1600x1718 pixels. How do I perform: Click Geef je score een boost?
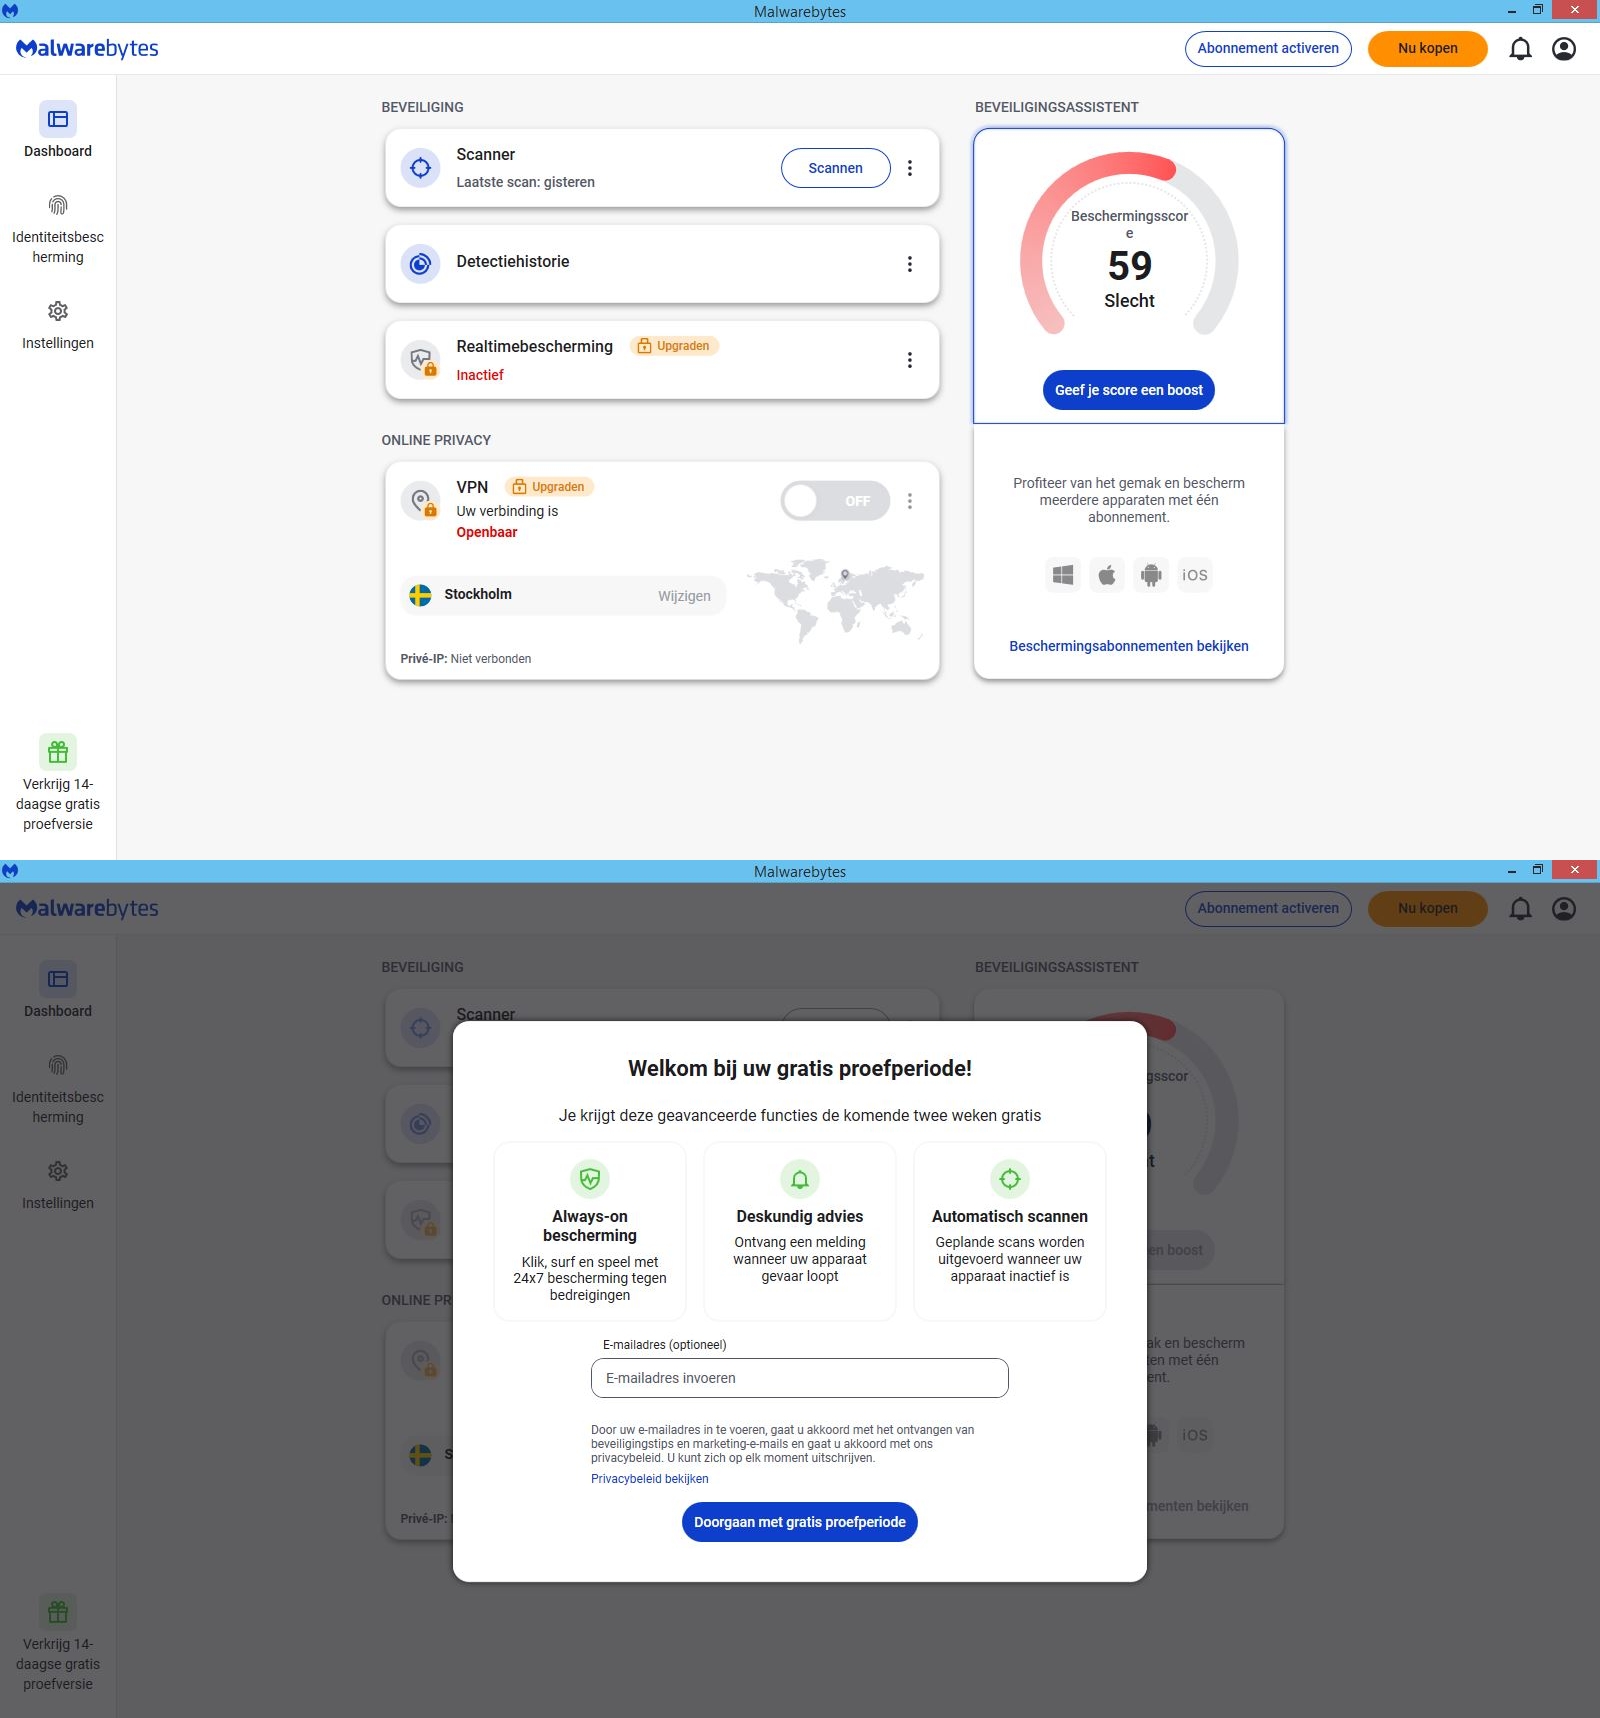[1129, 390]
